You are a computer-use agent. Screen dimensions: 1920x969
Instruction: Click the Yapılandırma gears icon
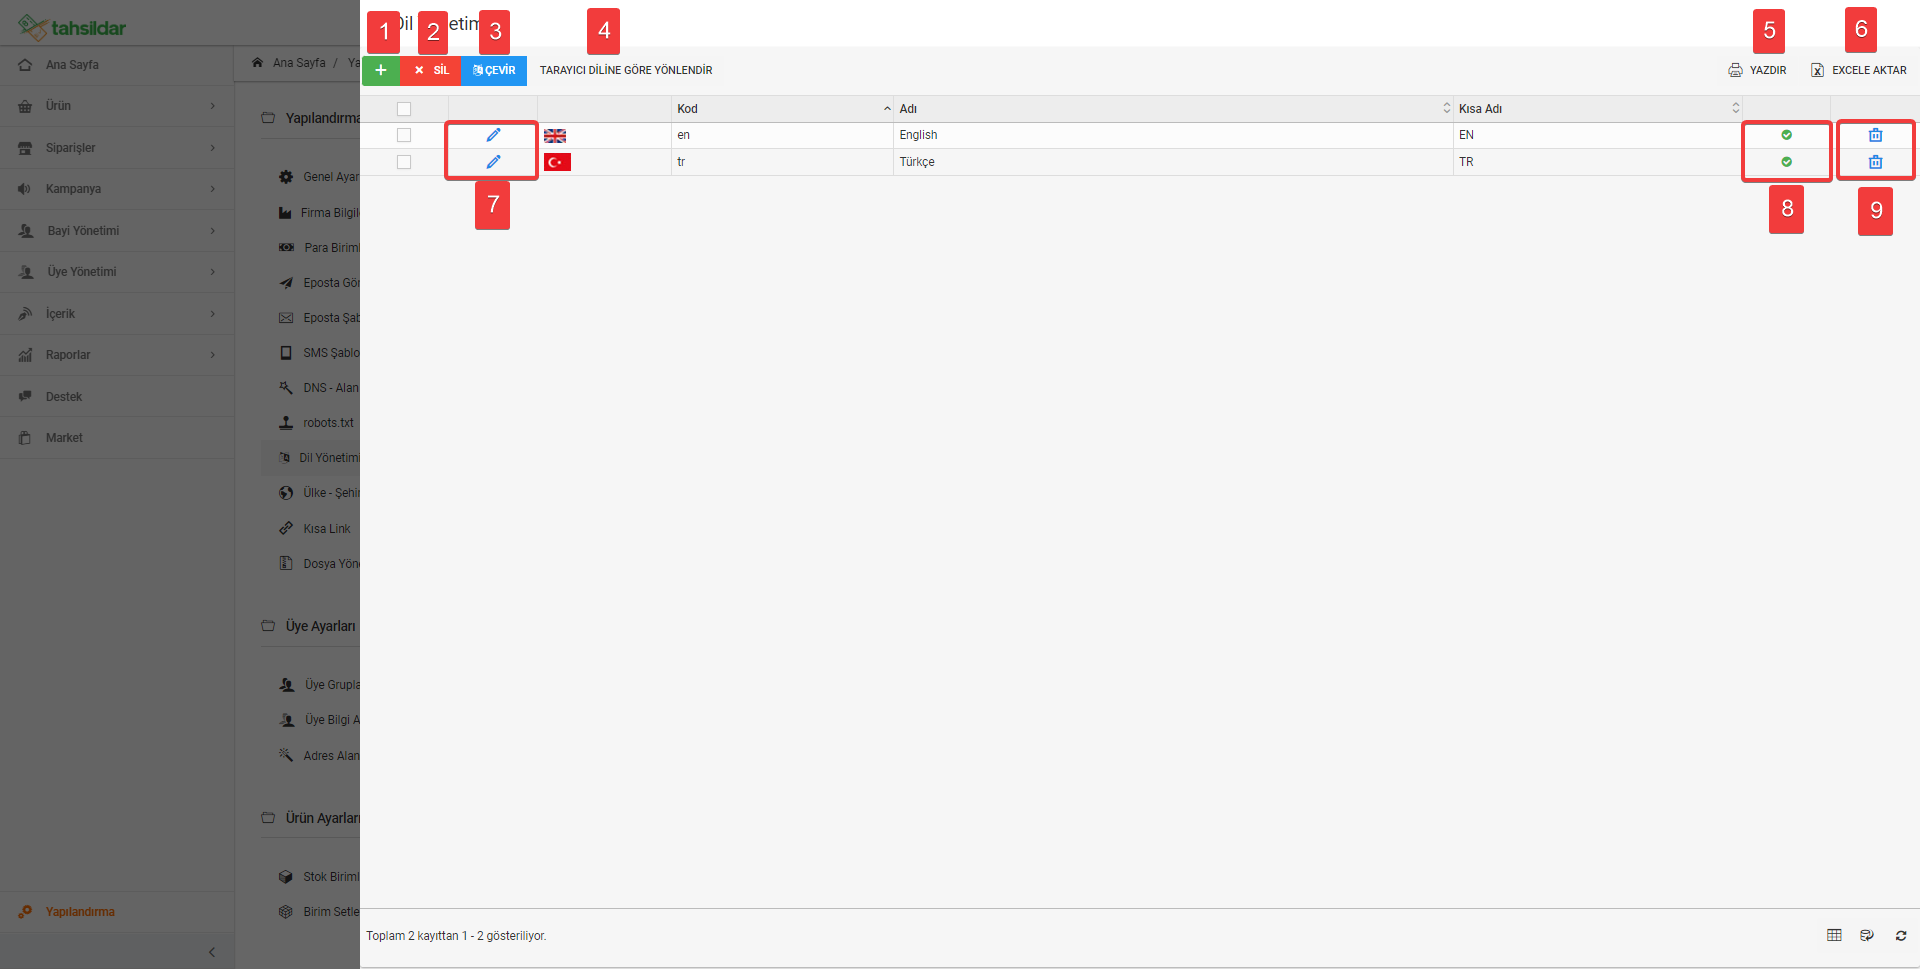point(25,912)
